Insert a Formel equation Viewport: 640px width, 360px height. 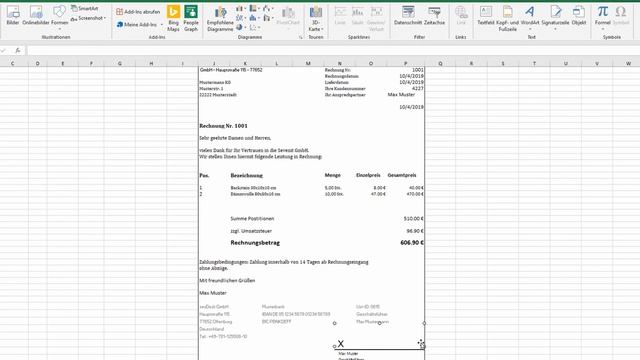click(x=602, y=18)
